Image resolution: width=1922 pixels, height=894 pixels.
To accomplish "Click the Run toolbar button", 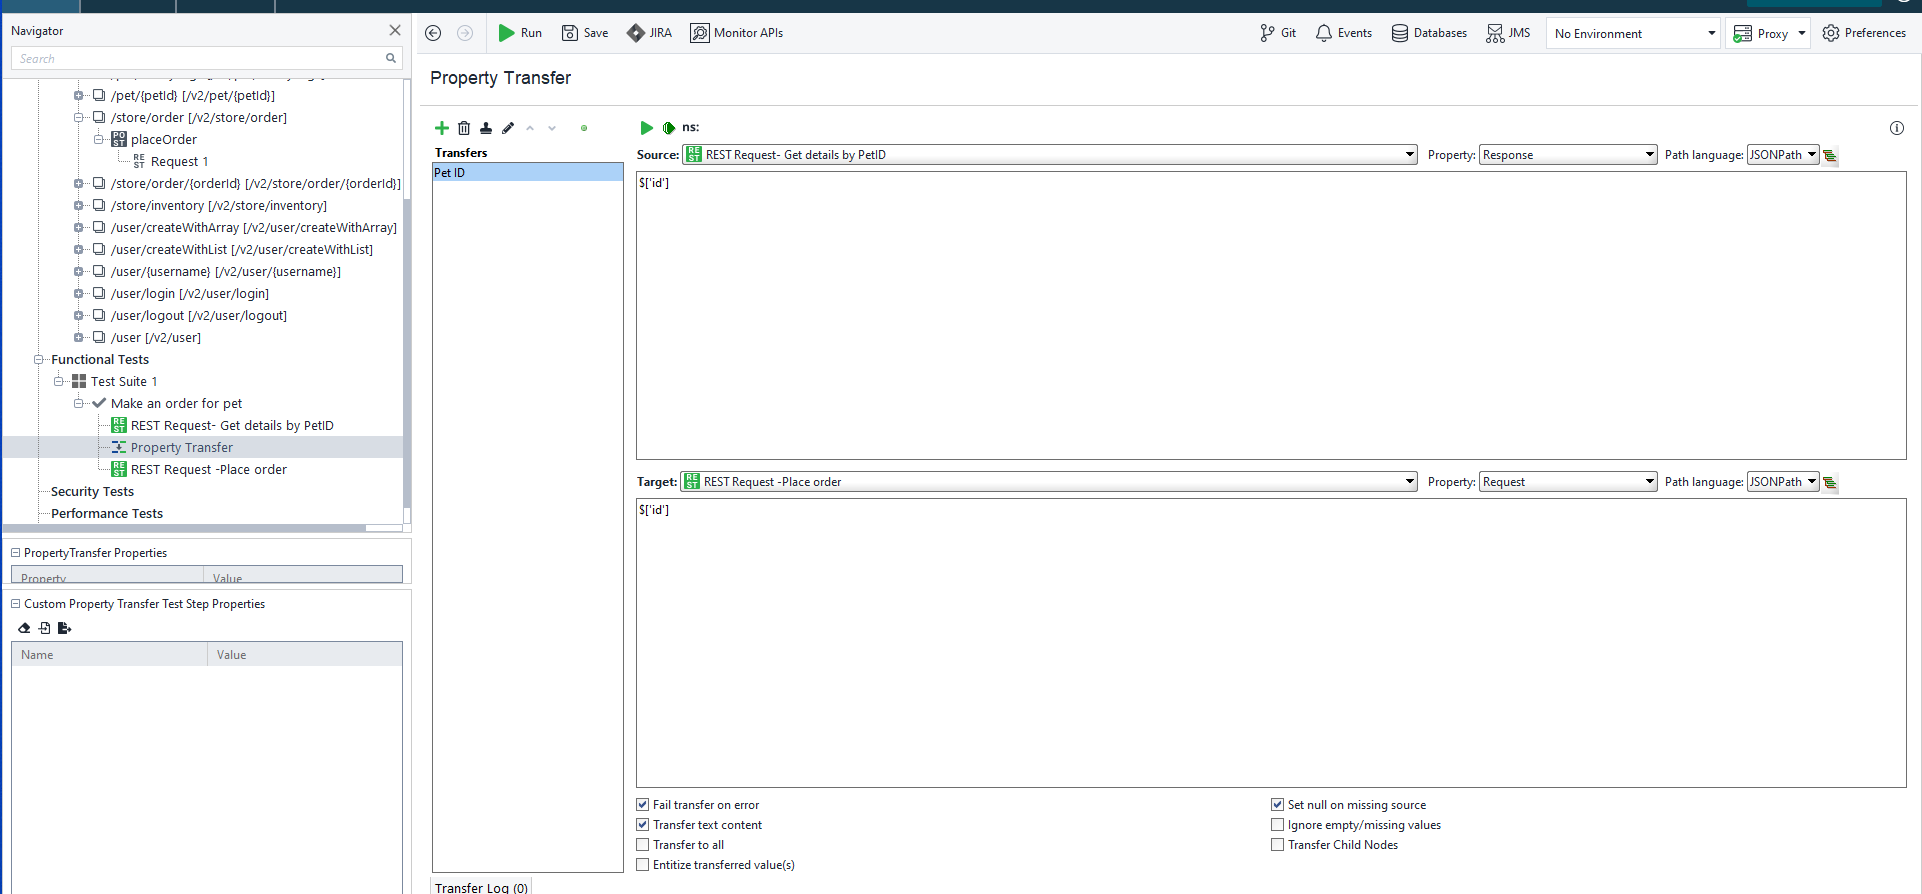I will pyautogui.click(x=520, y=33).
